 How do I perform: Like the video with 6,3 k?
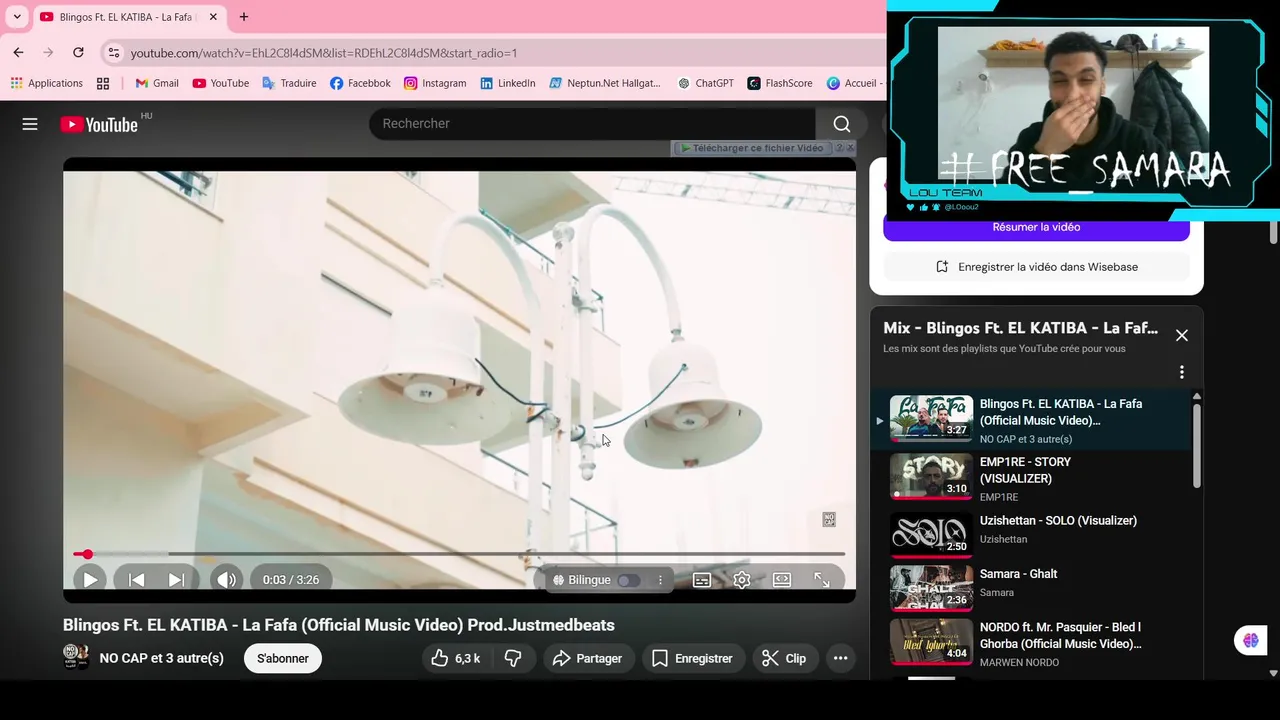coord(456,658)
